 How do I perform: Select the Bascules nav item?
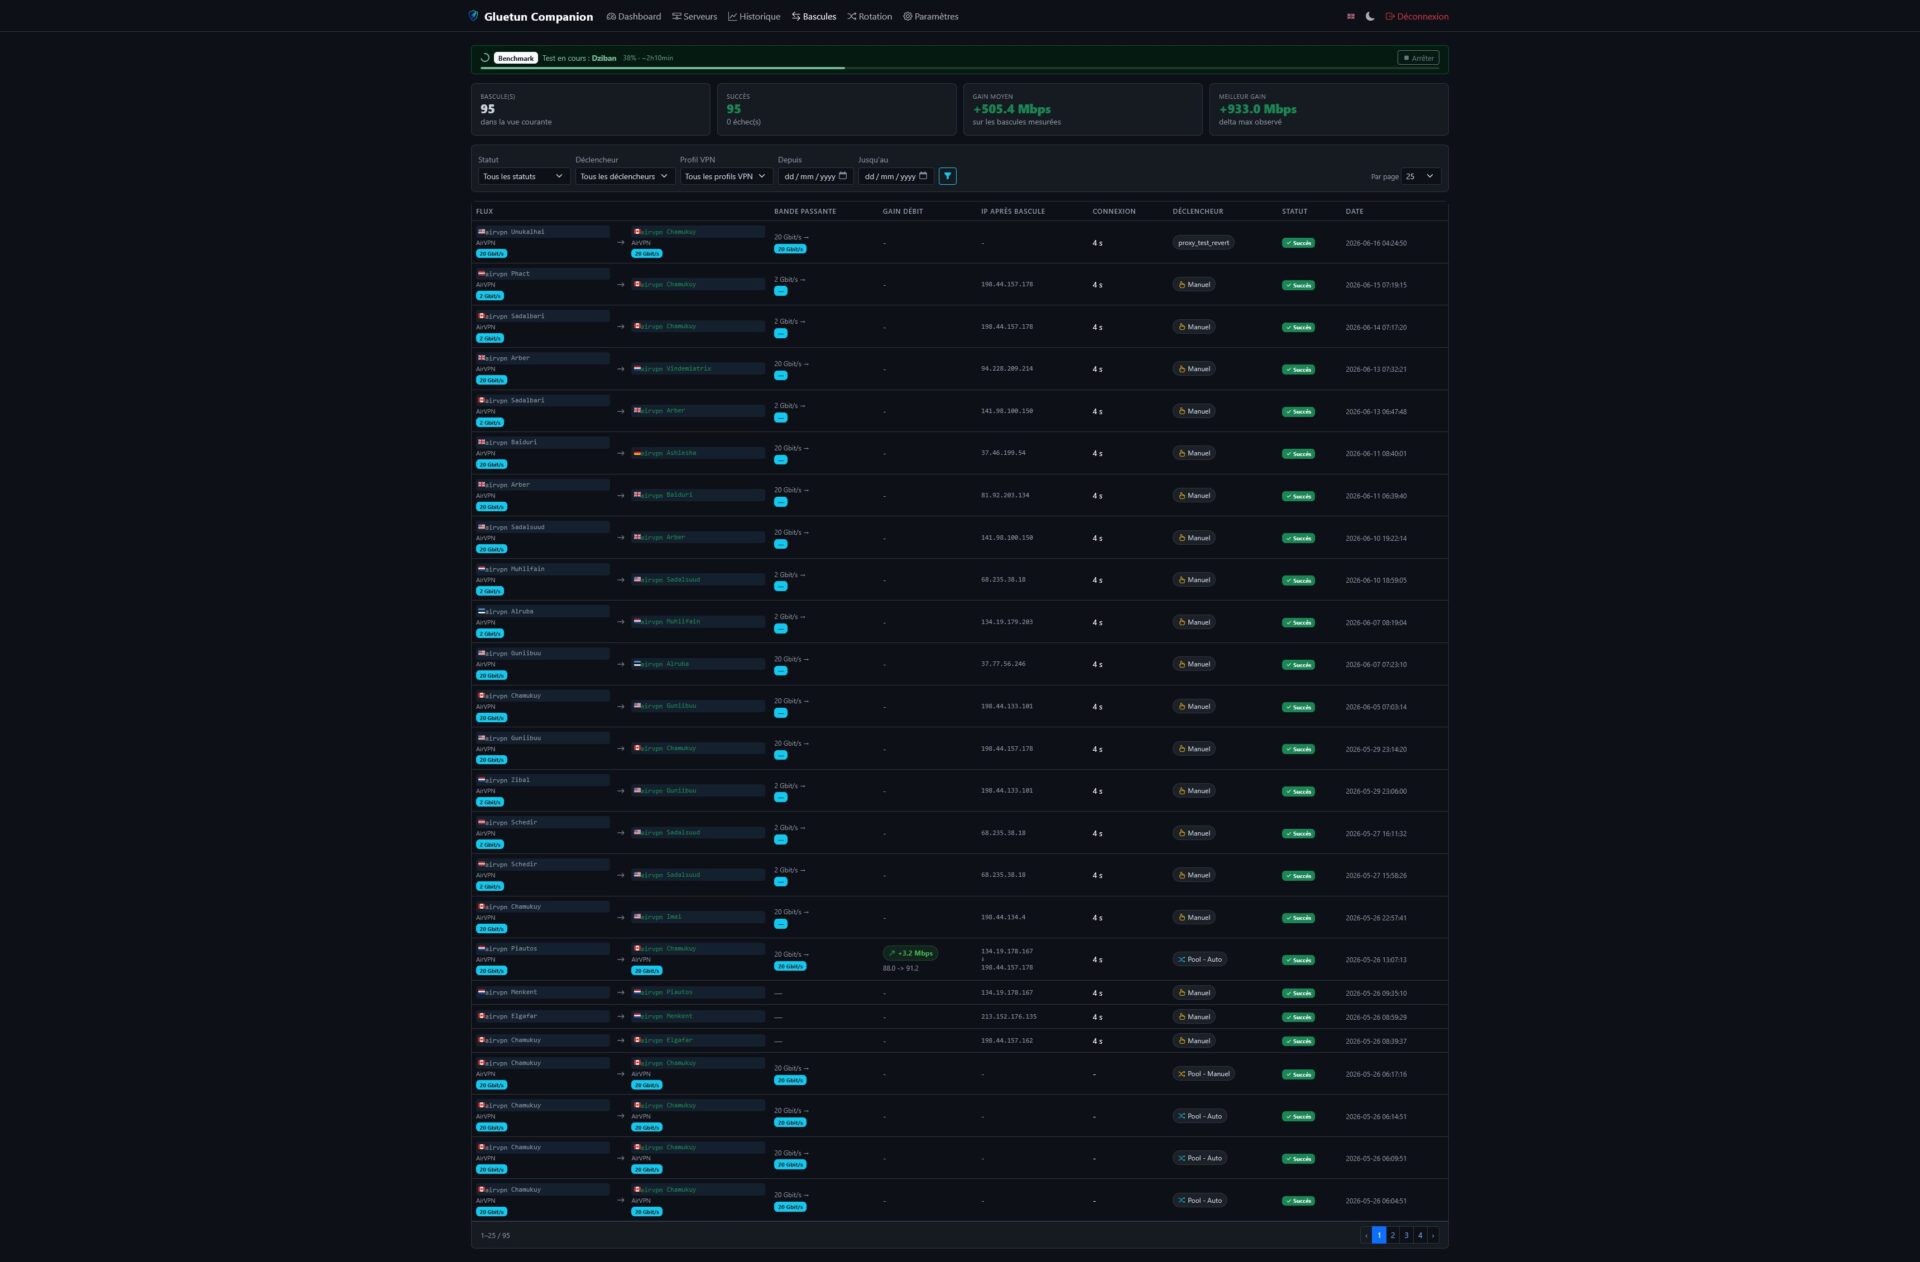[814, 16]
